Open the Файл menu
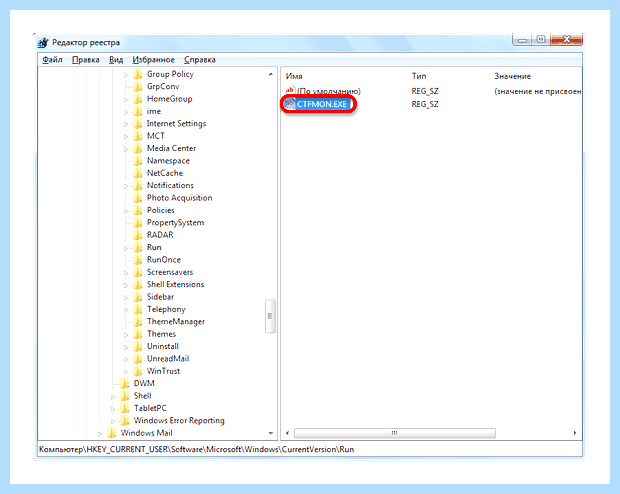The image size is (620, 494). pos(52,60)
